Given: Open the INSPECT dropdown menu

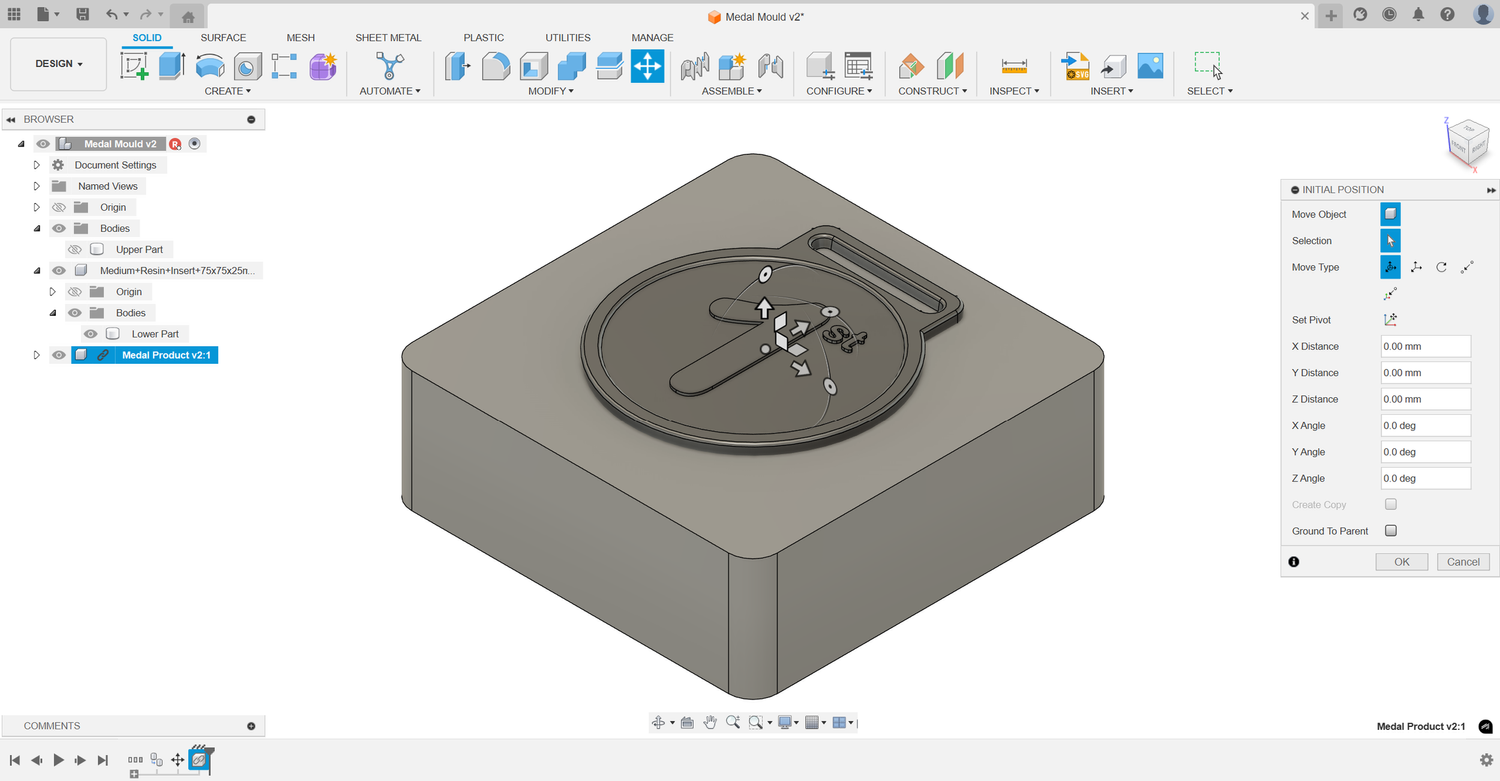Looking at the screenshot, I should (x=1014, y=91).
